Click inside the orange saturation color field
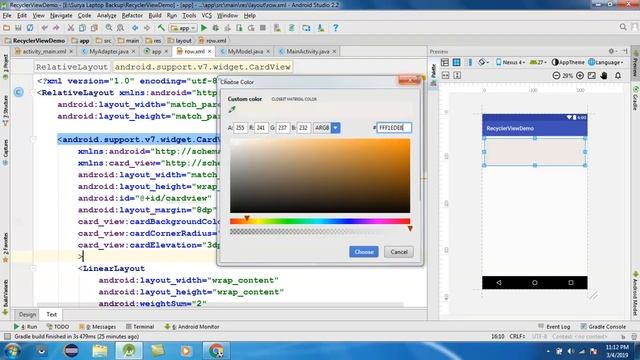The height and width of the screenshot is (360, 640). coord(320,176)
